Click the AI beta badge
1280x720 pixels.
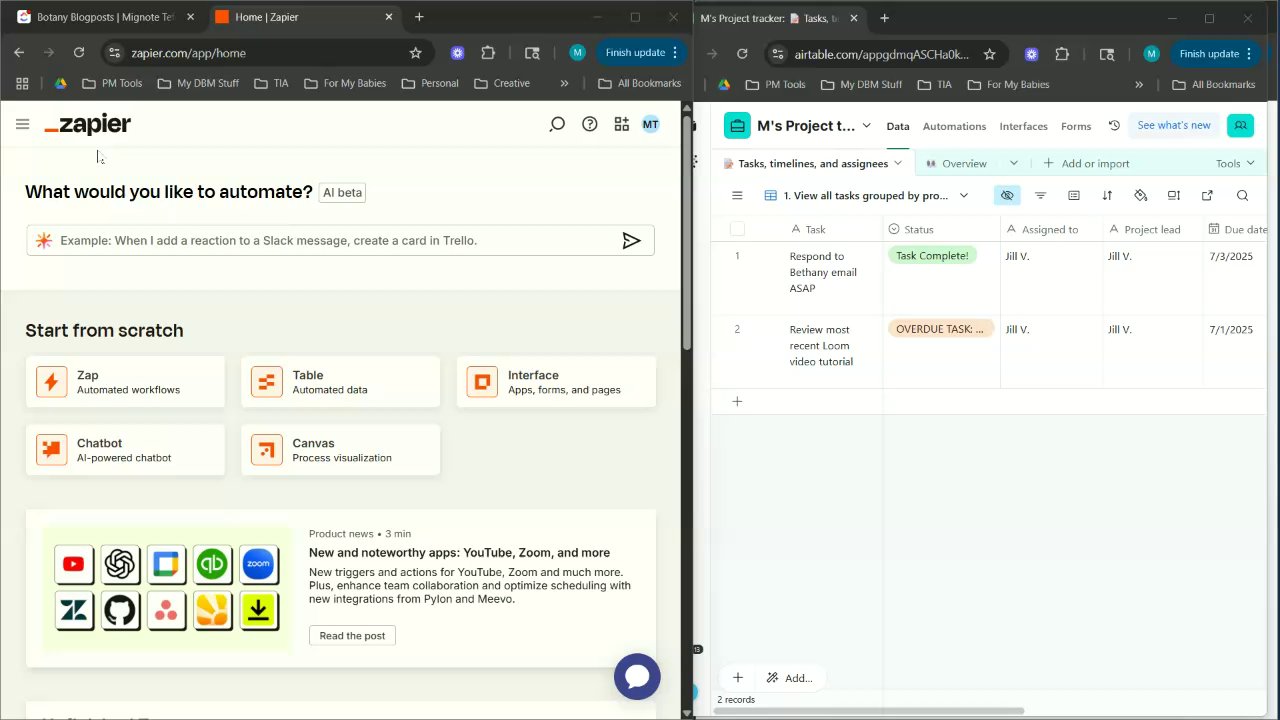tap(342, 192)
